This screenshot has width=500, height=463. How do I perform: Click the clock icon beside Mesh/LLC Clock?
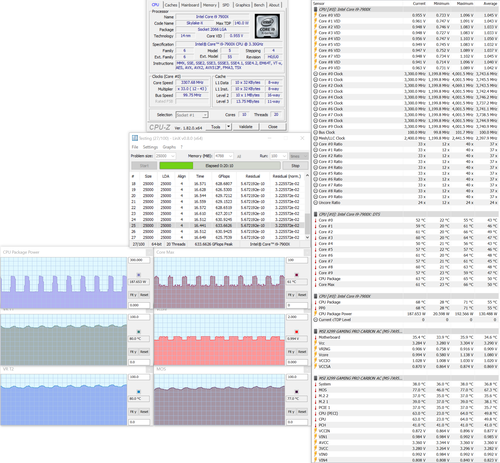[315, 138]
